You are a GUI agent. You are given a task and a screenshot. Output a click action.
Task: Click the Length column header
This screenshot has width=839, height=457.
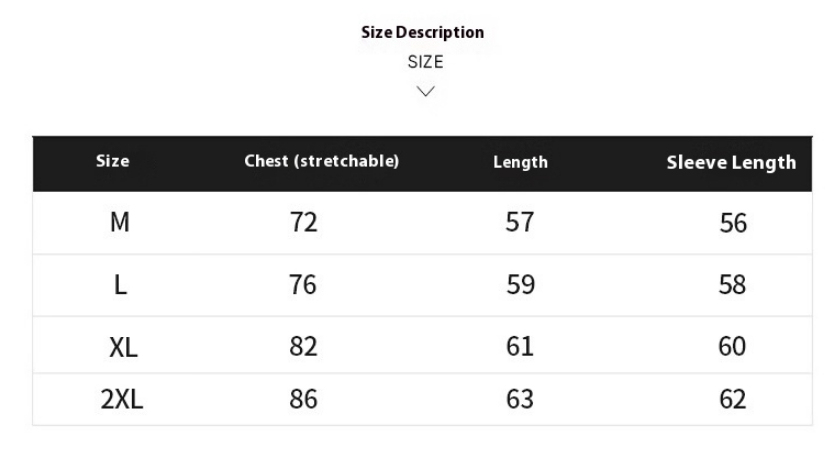click(520, 162)
